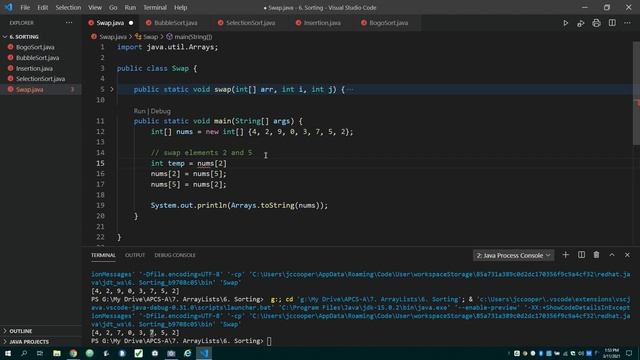
Task: Open the green checkmark app on the taskbar
Action: pos(138,353)
